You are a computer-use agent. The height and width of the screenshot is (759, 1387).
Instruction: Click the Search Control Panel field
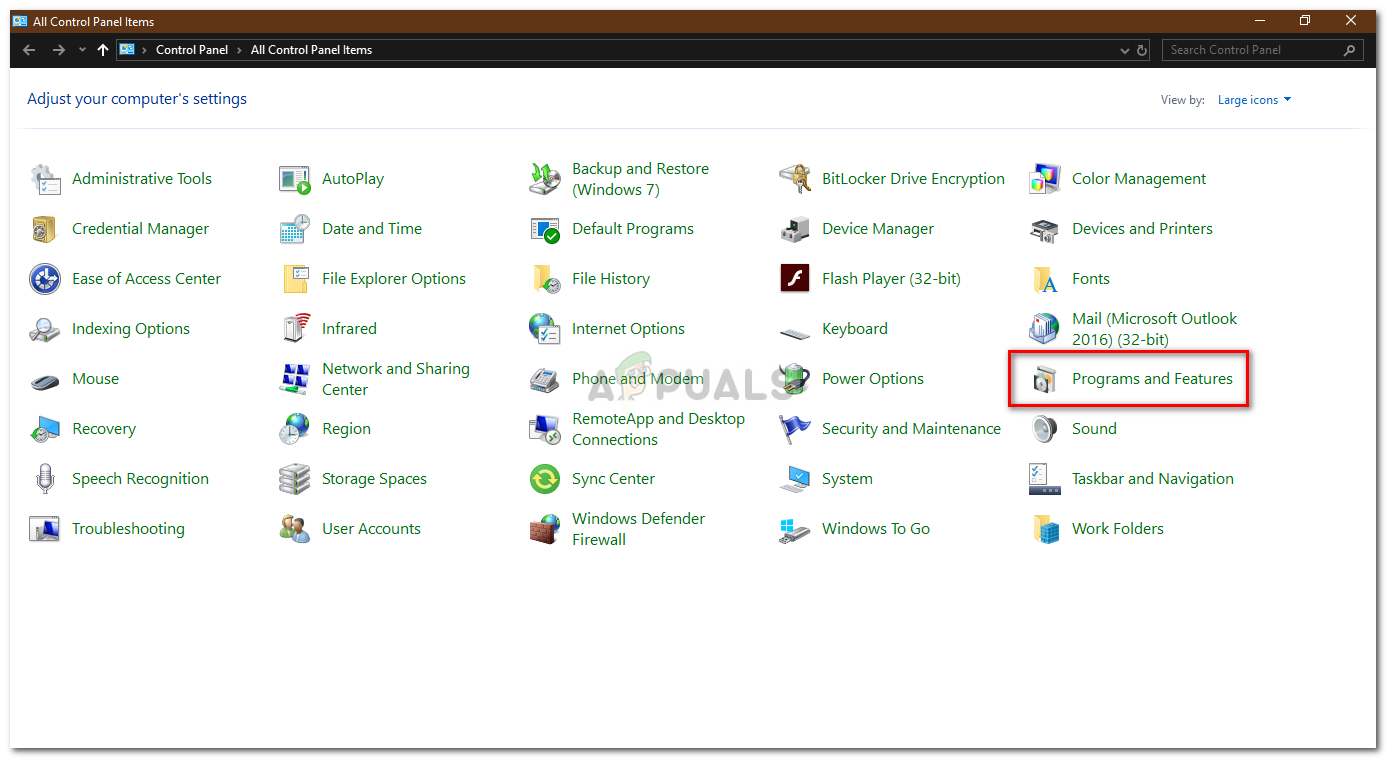coord(1262,50)
